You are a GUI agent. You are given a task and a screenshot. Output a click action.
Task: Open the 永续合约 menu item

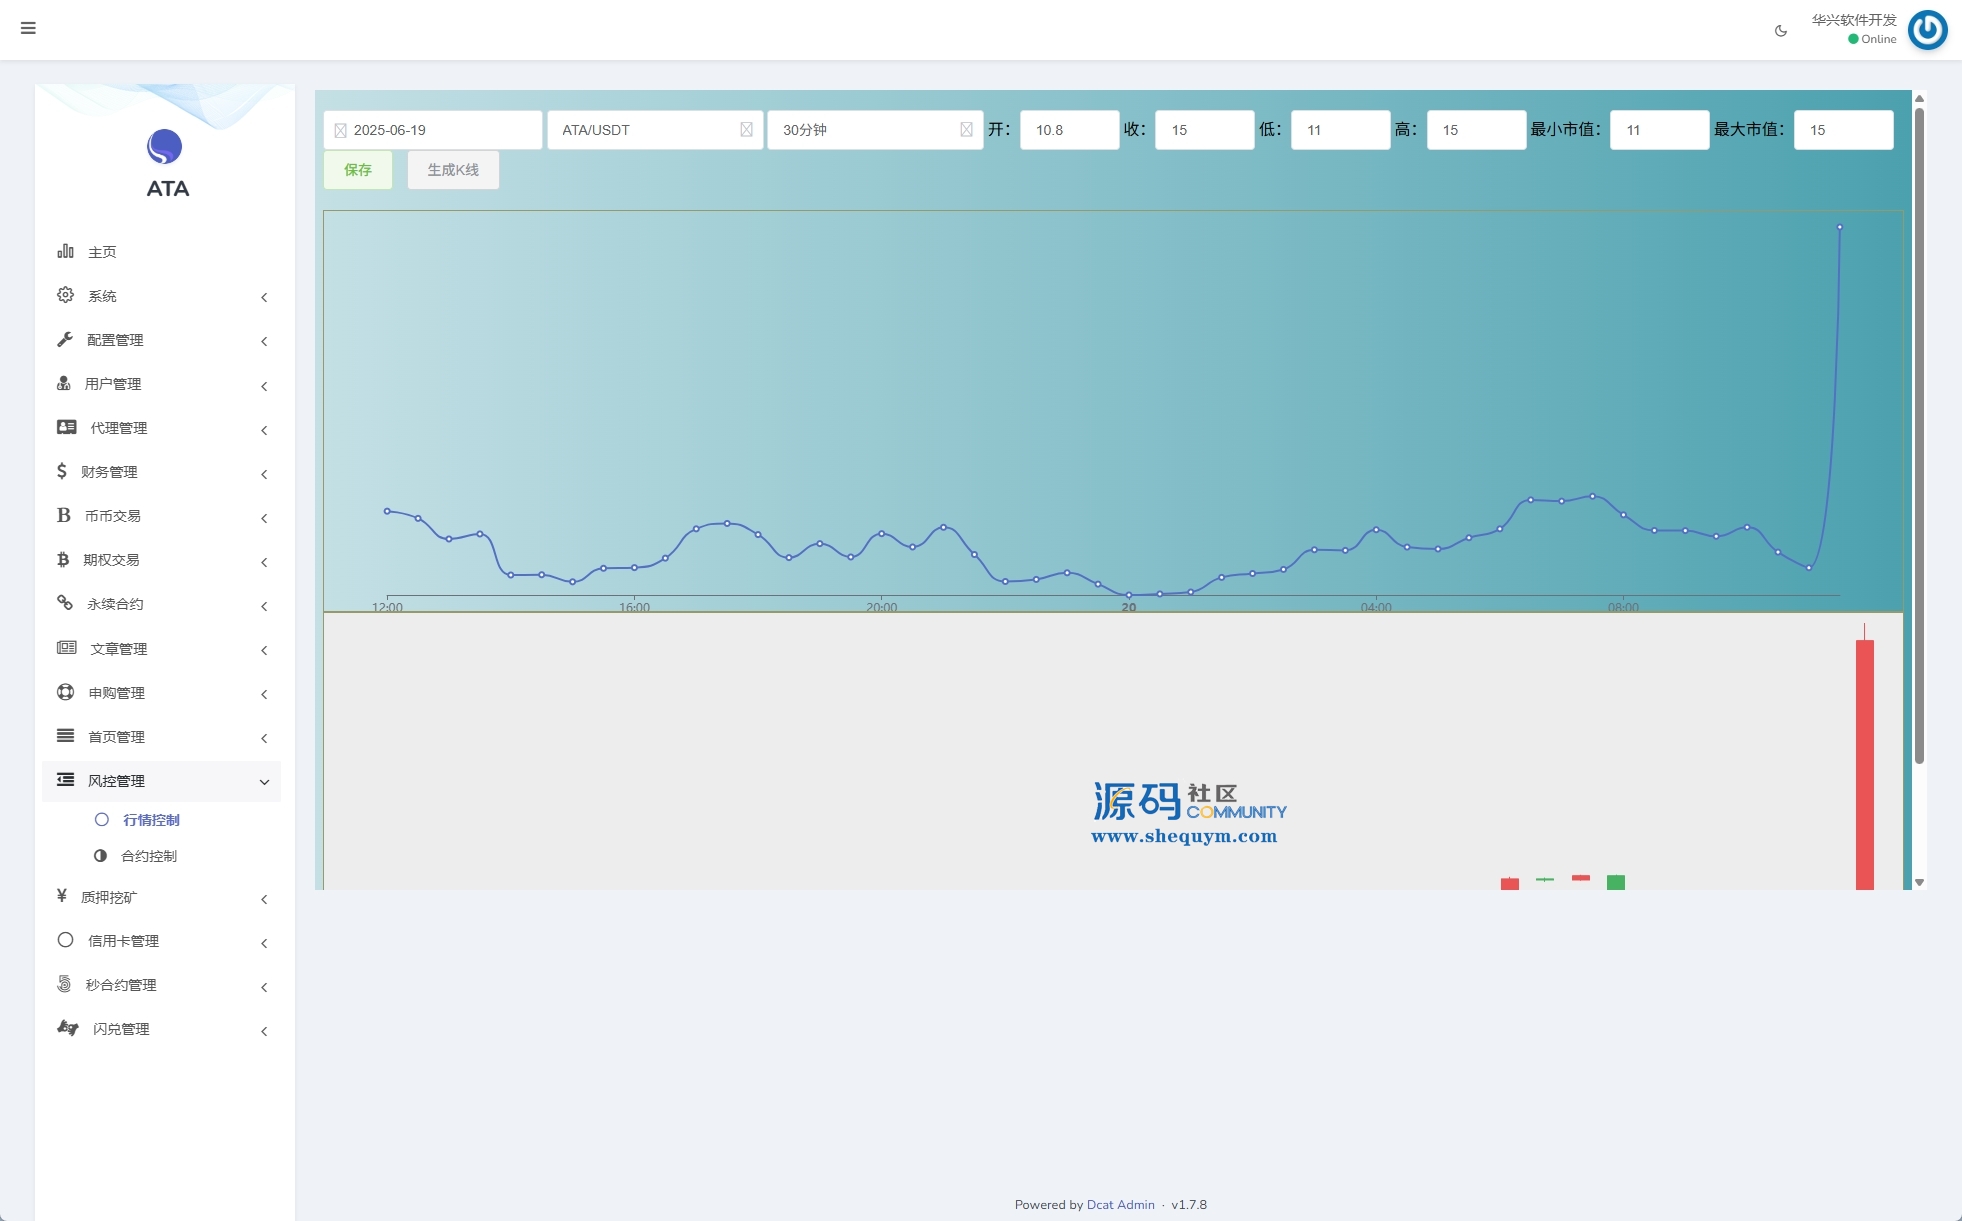point(115,604)
